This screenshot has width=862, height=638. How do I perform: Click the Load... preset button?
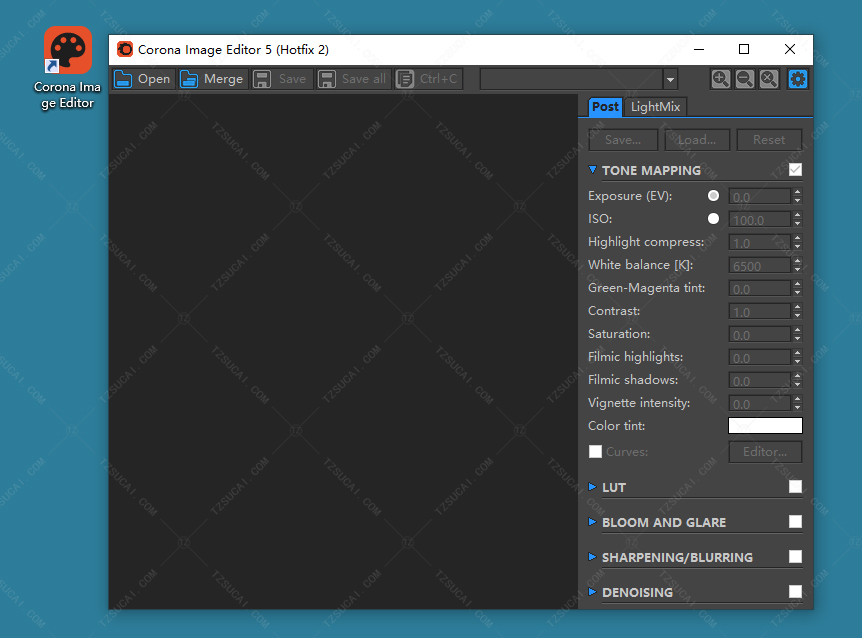point(697,140)
